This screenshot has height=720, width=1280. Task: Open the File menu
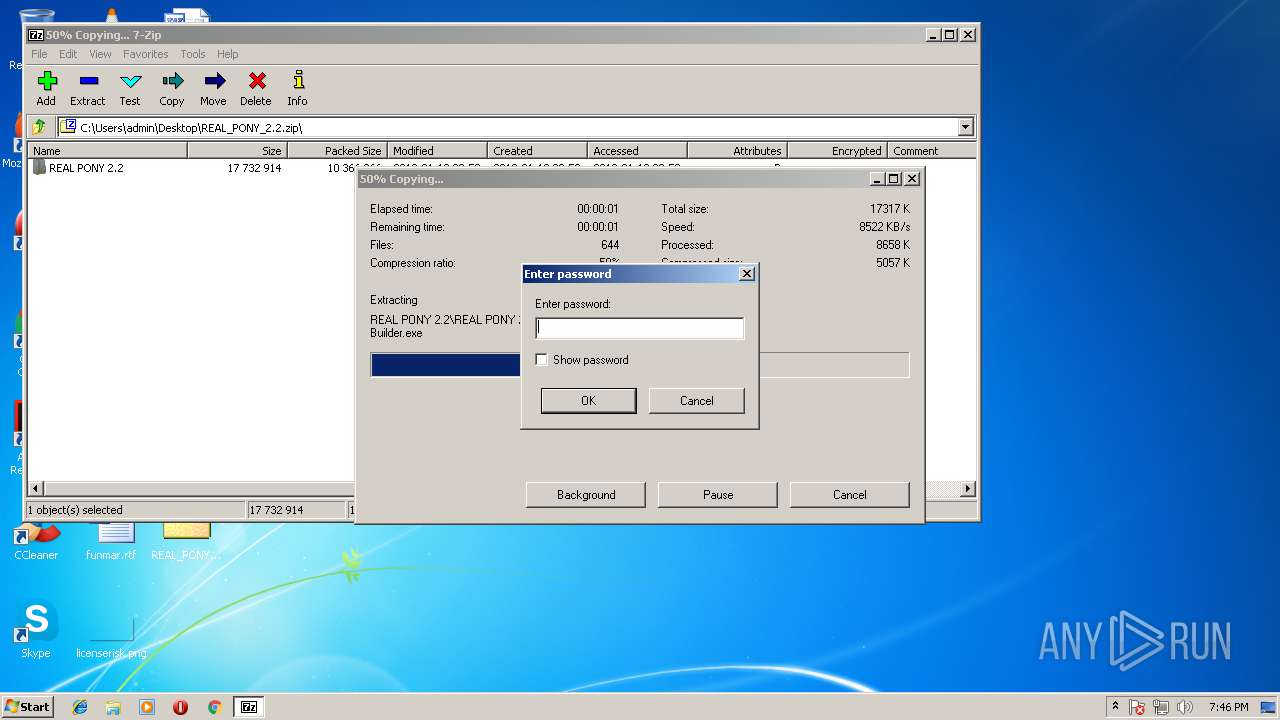pos(39,54)
